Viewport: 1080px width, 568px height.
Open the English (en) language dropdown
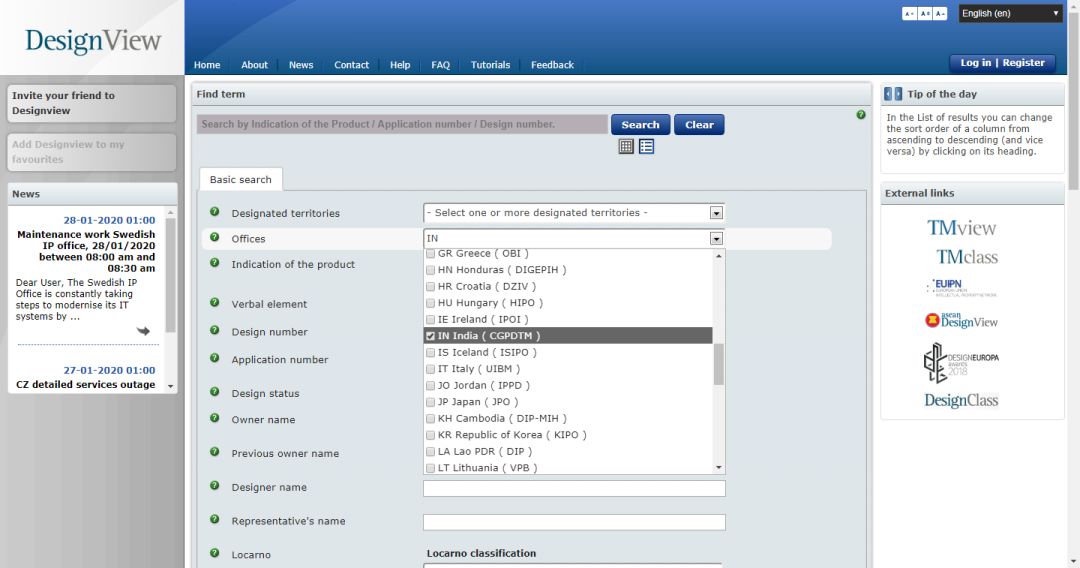click(1010, 13)
